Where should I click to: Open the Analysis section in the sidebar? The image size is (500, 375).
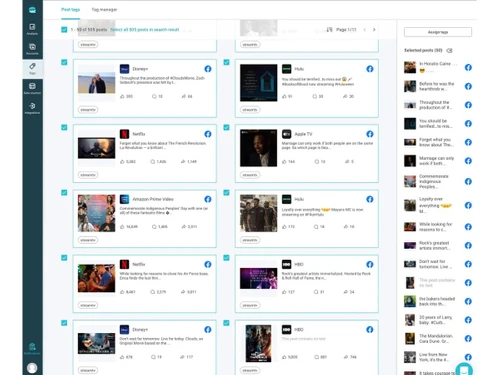[32, 29]
